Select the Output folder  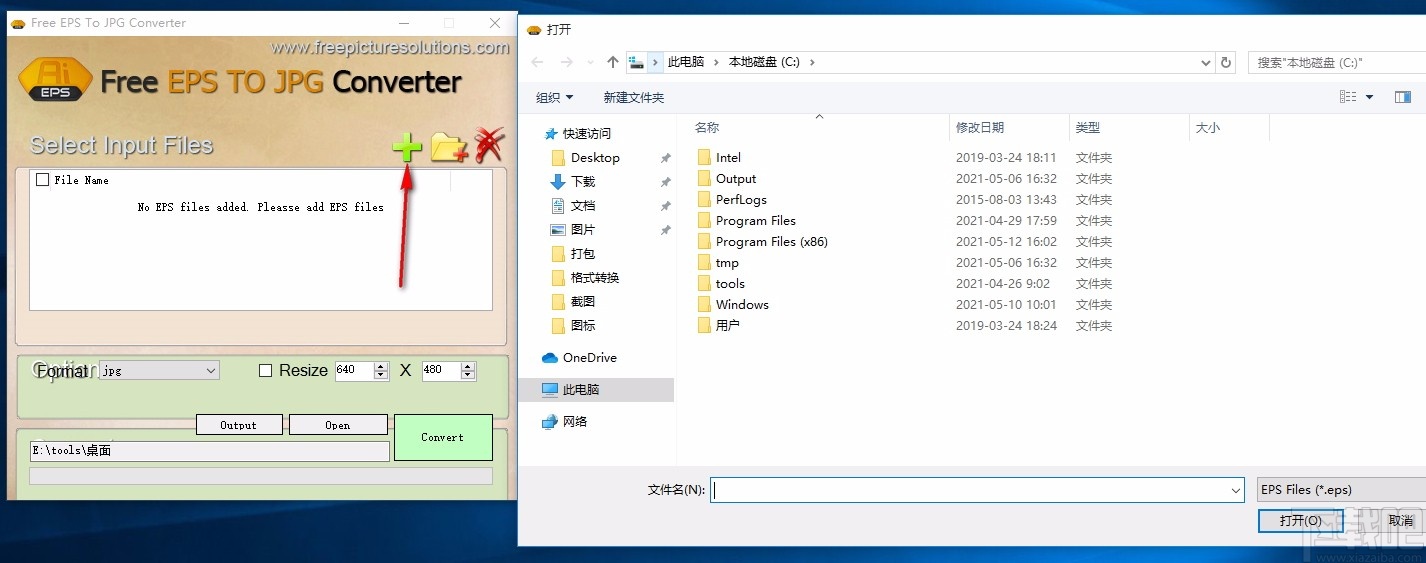click(736, 179)
